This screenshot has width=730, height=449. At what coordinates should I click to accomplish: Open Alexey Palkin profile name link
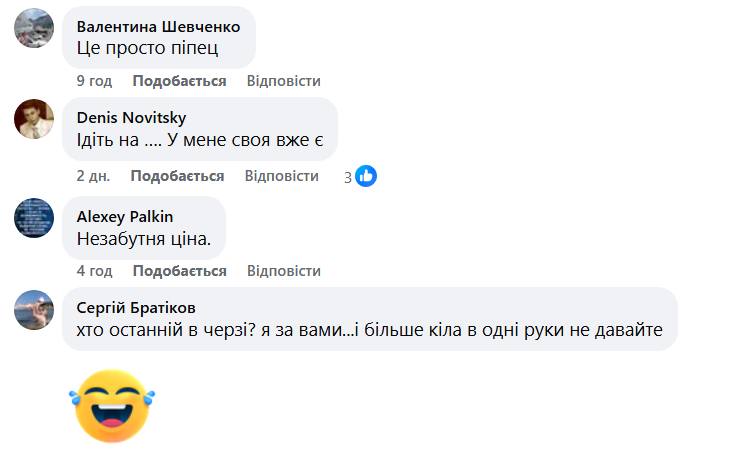(125, 217)
